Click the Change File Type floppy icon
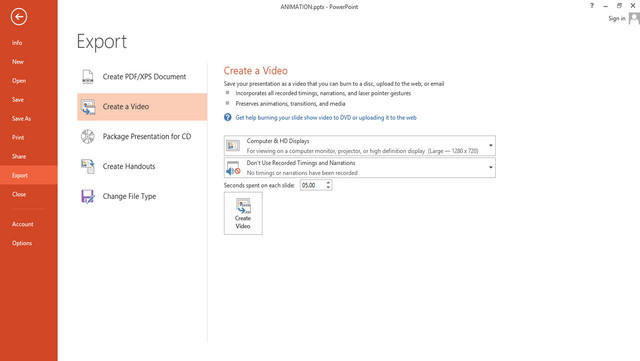This screenshot has width=640, height=361. [x=88, y=196]
